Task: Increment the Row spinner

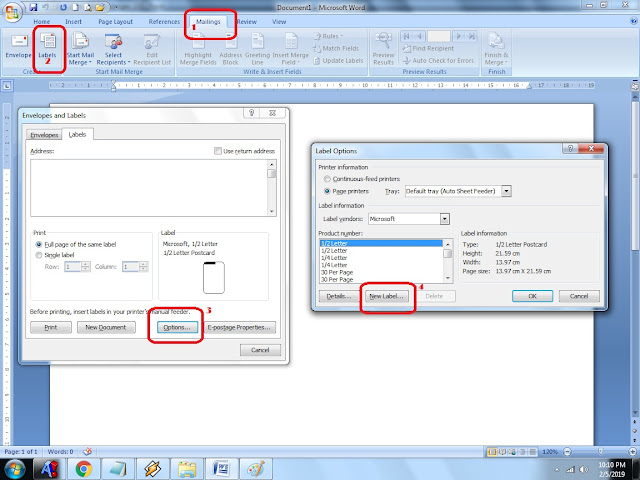Action: pyautogui.click(x=85, y=264)
